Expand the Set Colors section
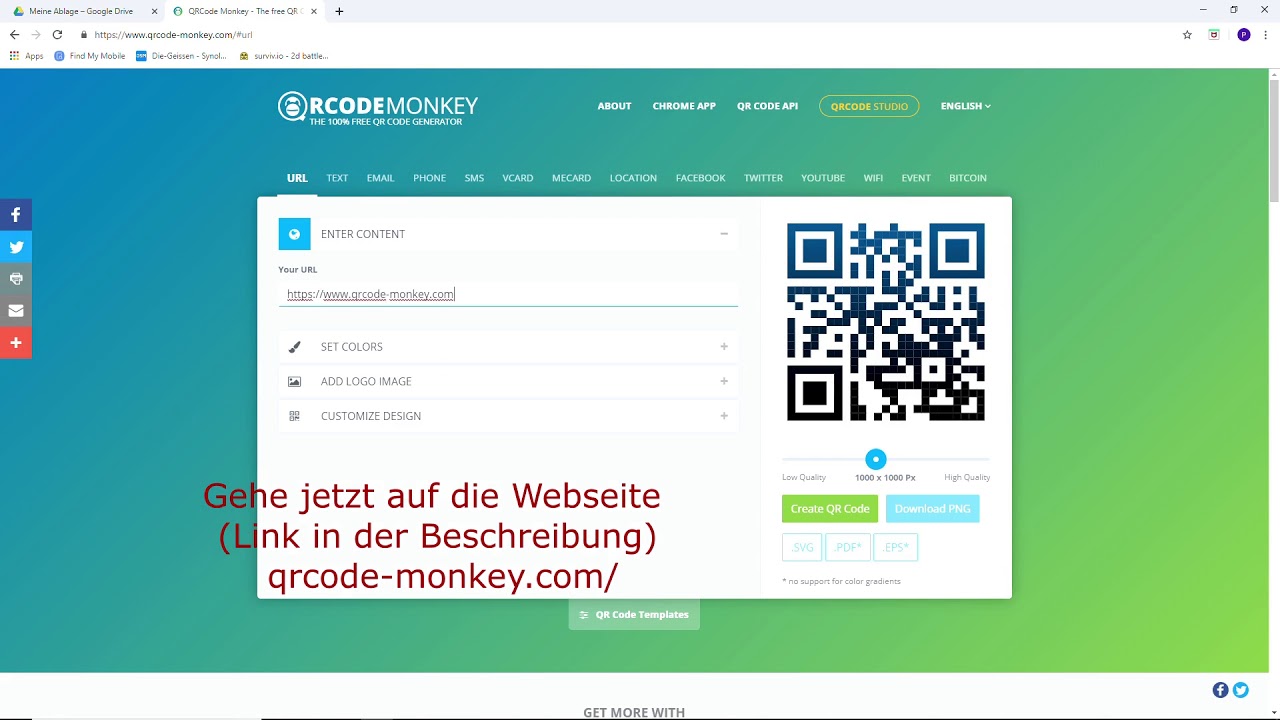Viewport: 1280px width, 720px height. point(723,347)
